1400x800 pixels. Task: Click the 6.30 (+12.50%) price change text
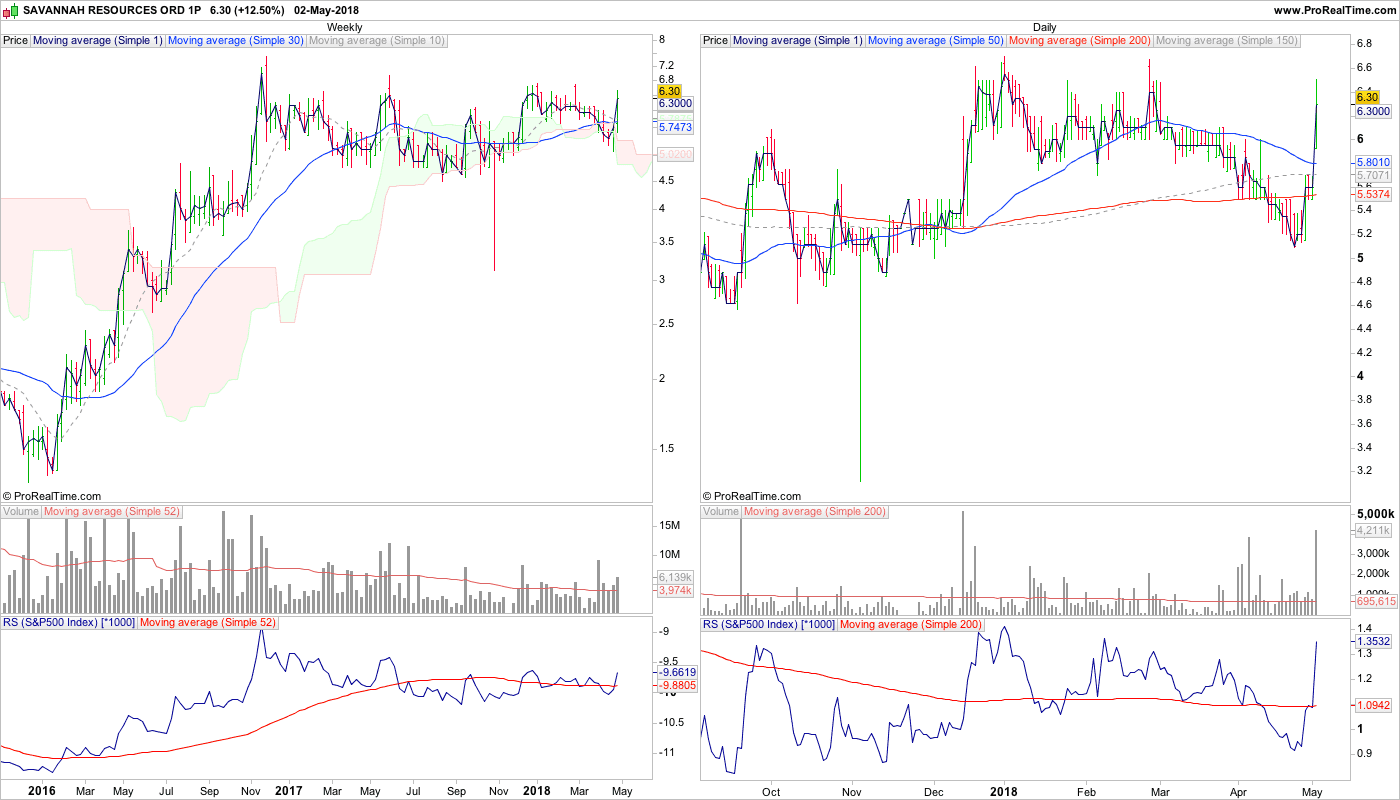click(x=247, y=10)
